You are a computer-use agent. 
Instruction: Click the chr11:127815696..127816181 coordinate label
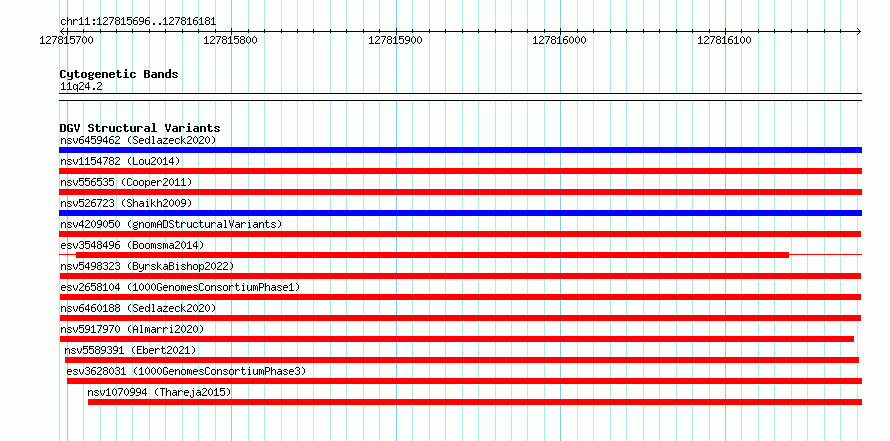(x=138, y=22)
